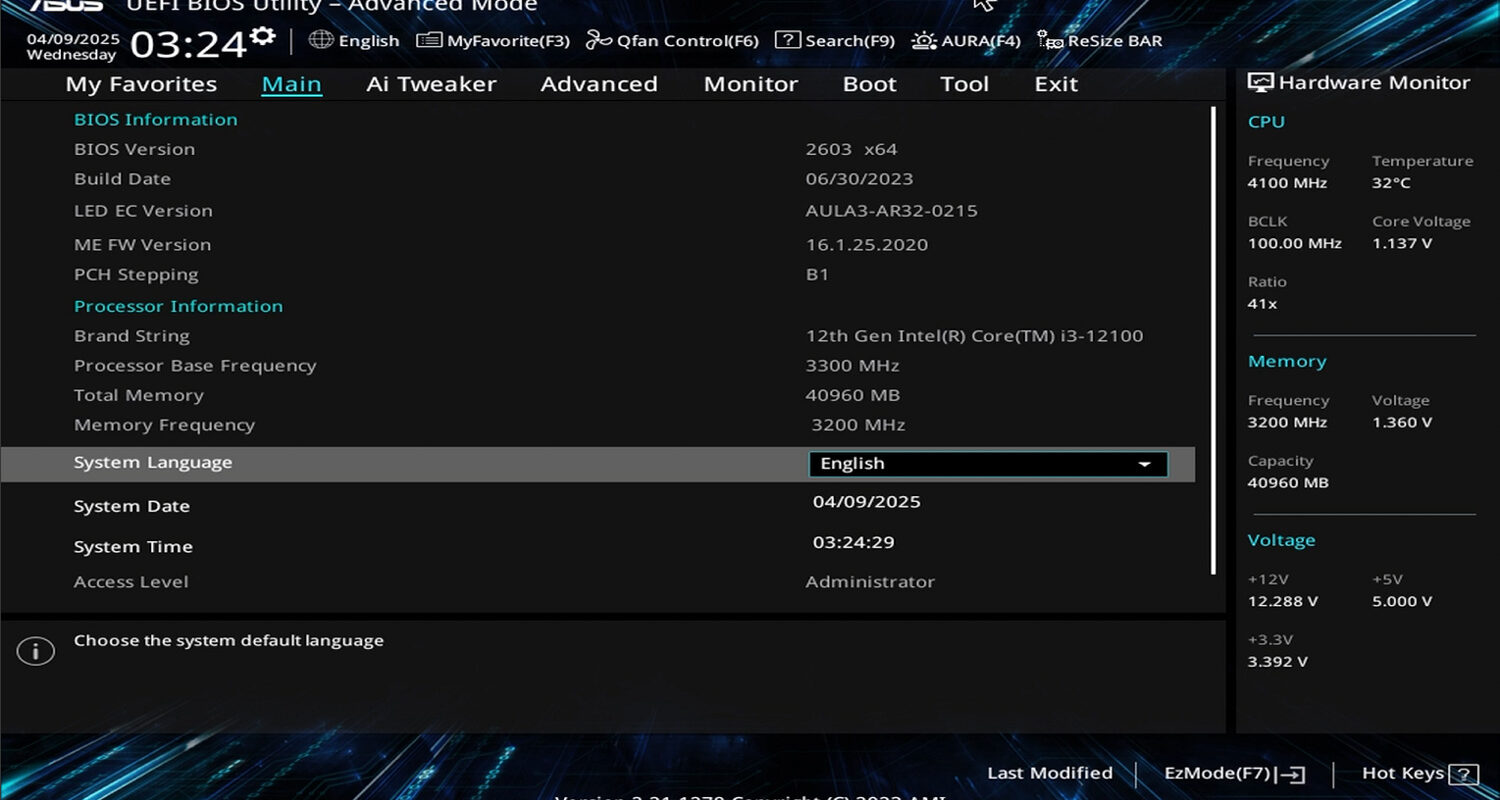The width and height of the screenshot is (1500, 800).
Task: Click the +12V 12.288 V reading
Action: click(x=1282, y=601)
